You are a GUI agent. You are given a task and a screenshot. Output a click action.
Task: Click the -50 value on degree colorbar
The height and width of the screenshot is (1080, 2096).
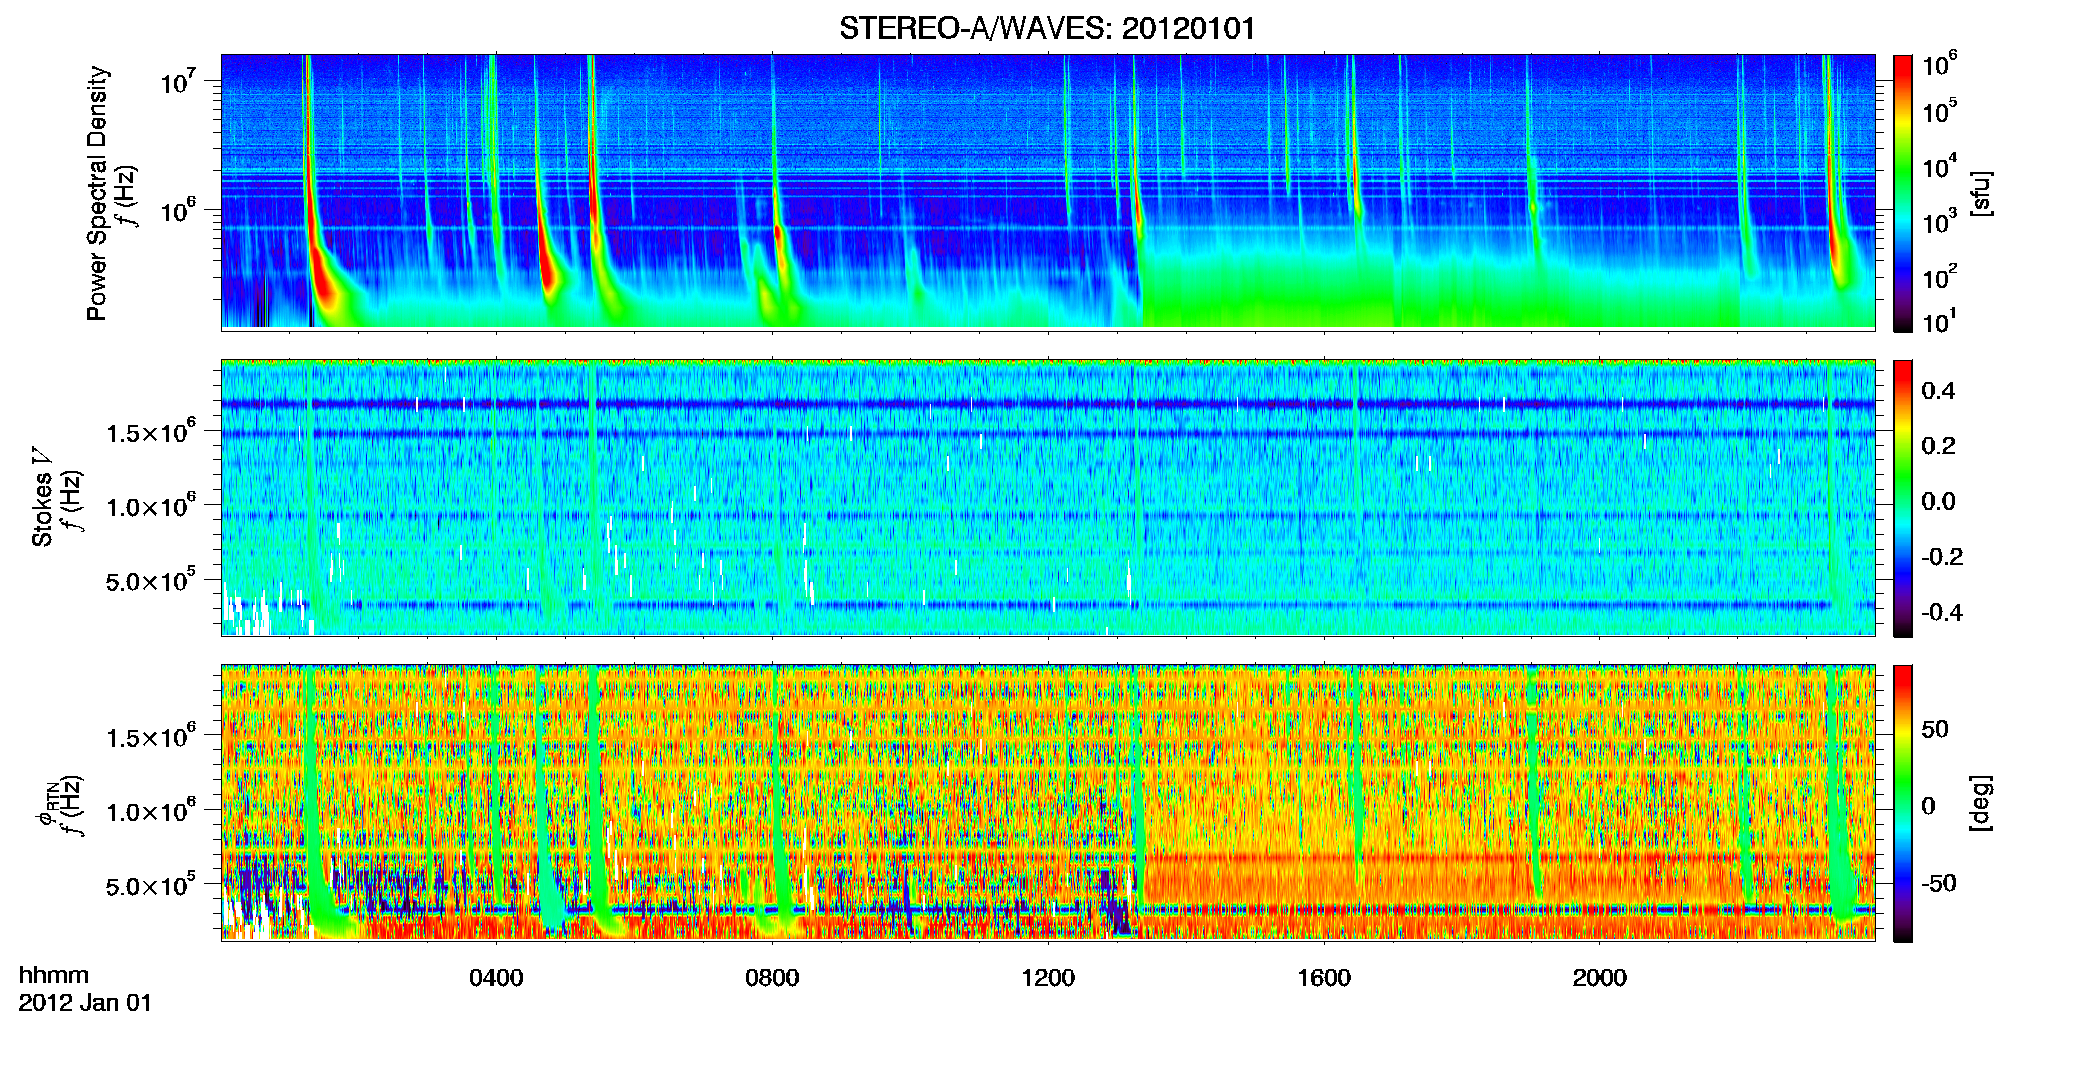click(1937, 883)
